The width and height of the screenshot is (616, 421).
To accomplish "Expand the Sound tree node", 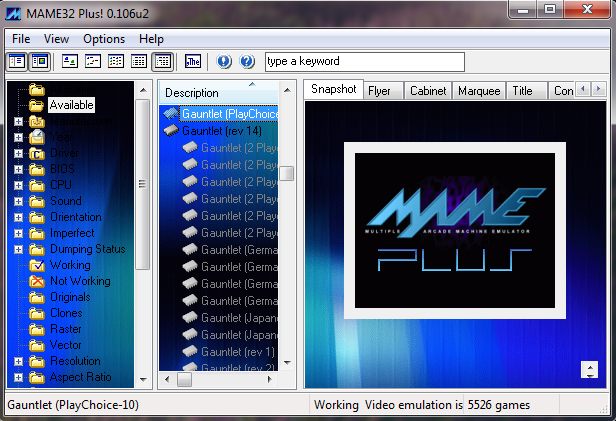I will [18, 201].
